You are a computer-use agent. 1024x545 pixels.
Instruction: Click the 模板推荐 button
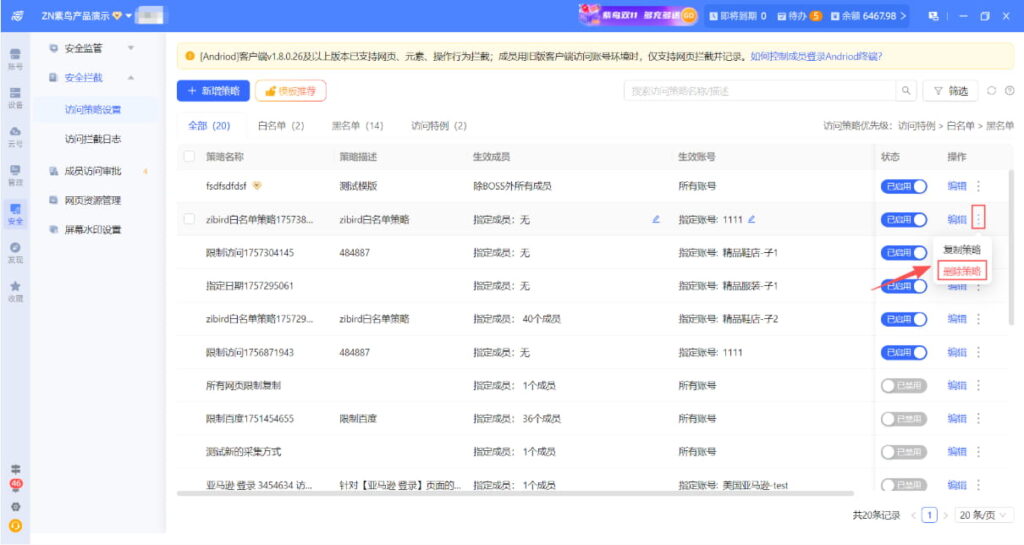[291, 91]
